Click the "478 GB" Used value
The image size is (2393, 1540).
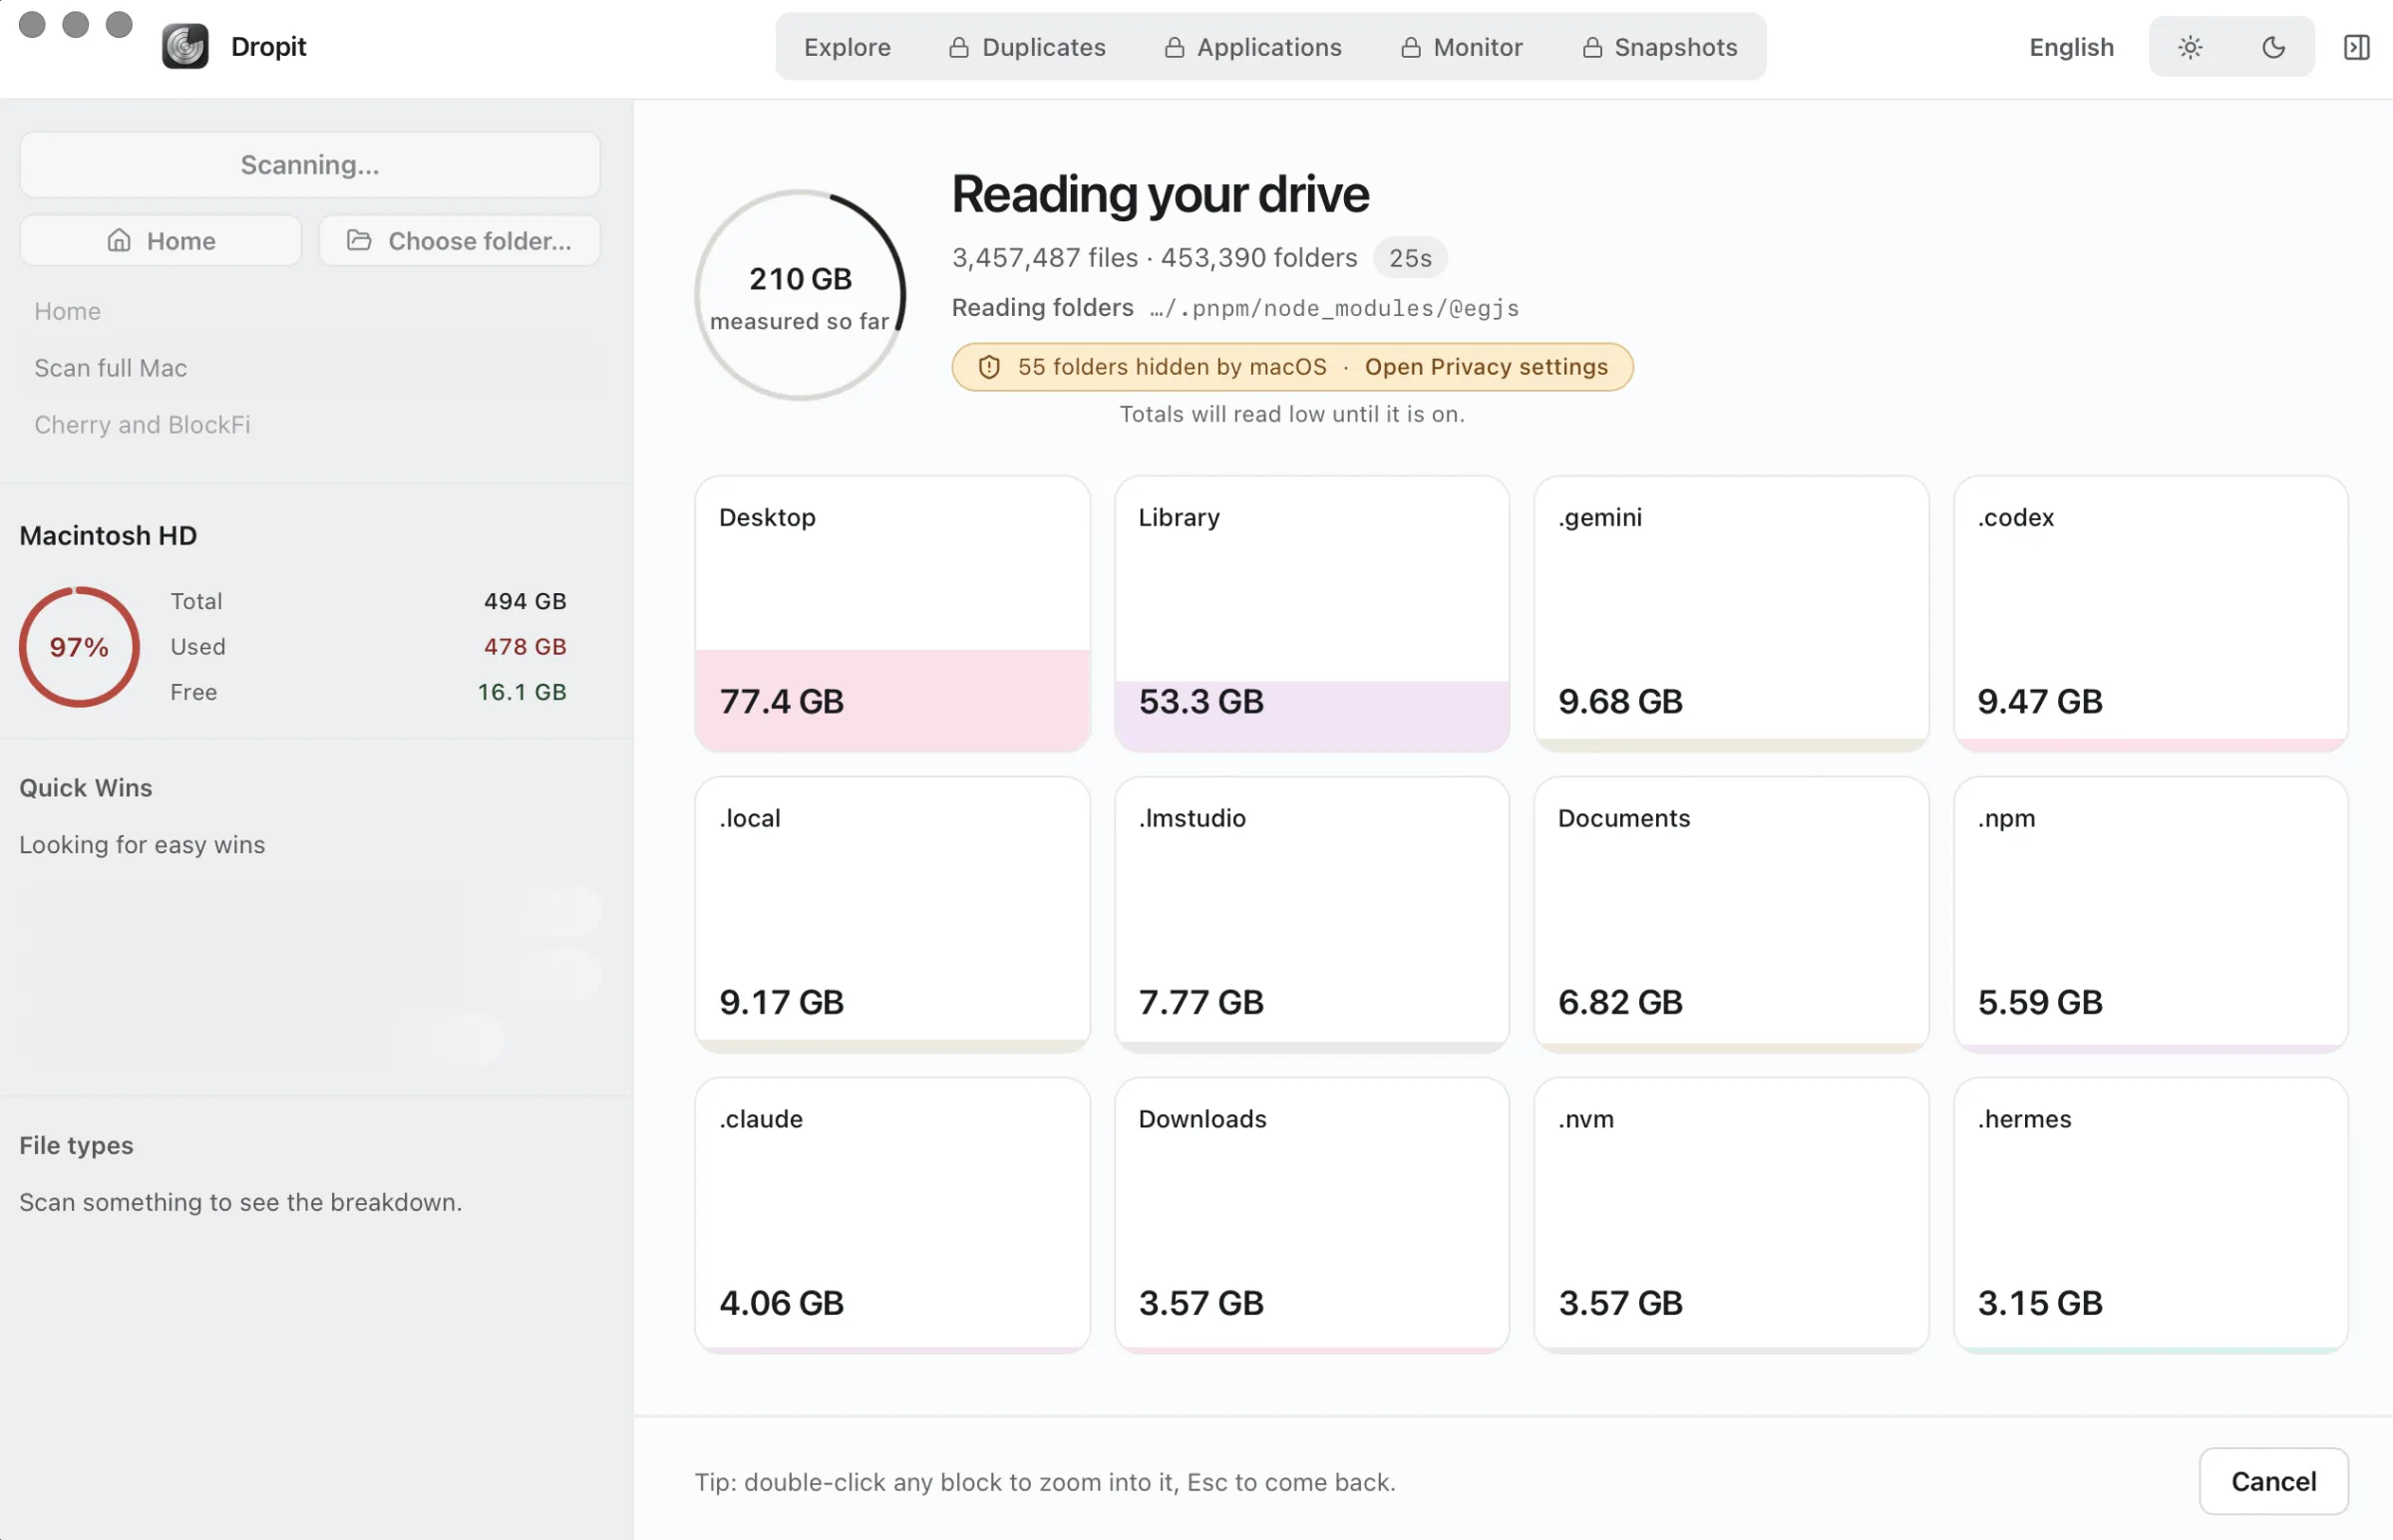(x=525, y=647)
